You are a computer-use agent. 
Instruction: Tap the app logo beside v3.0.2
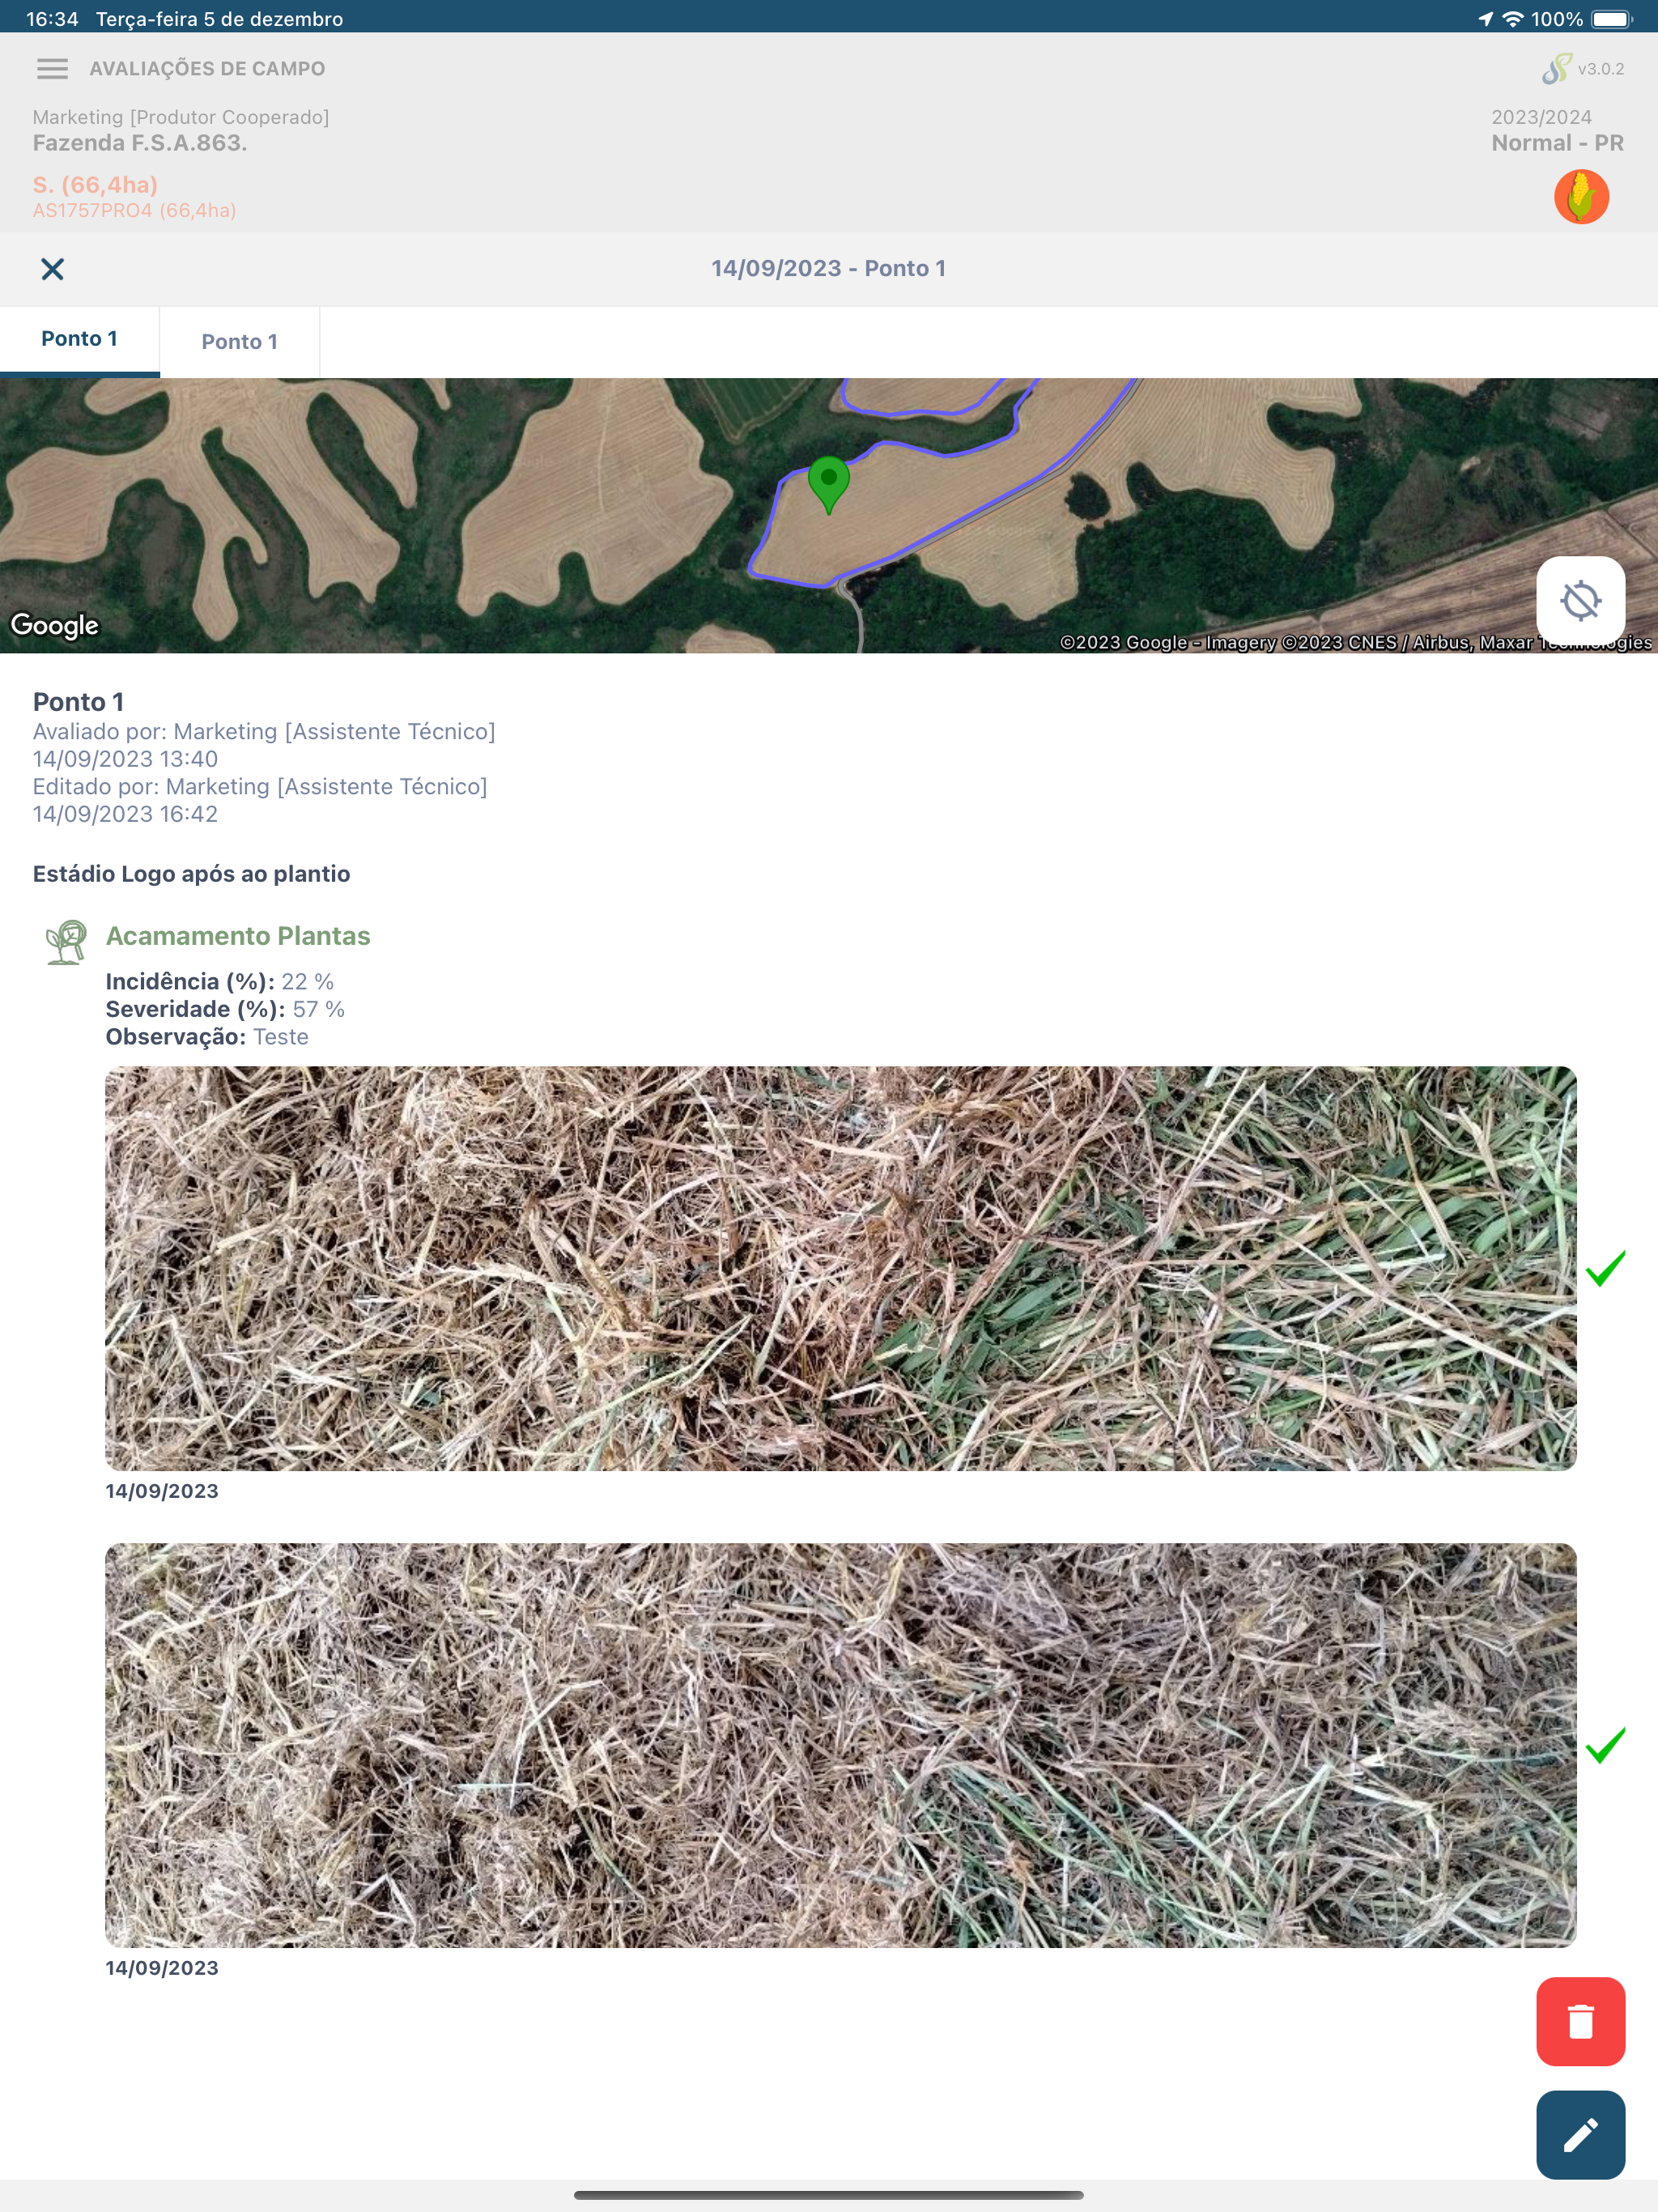tap(1556, 69)
